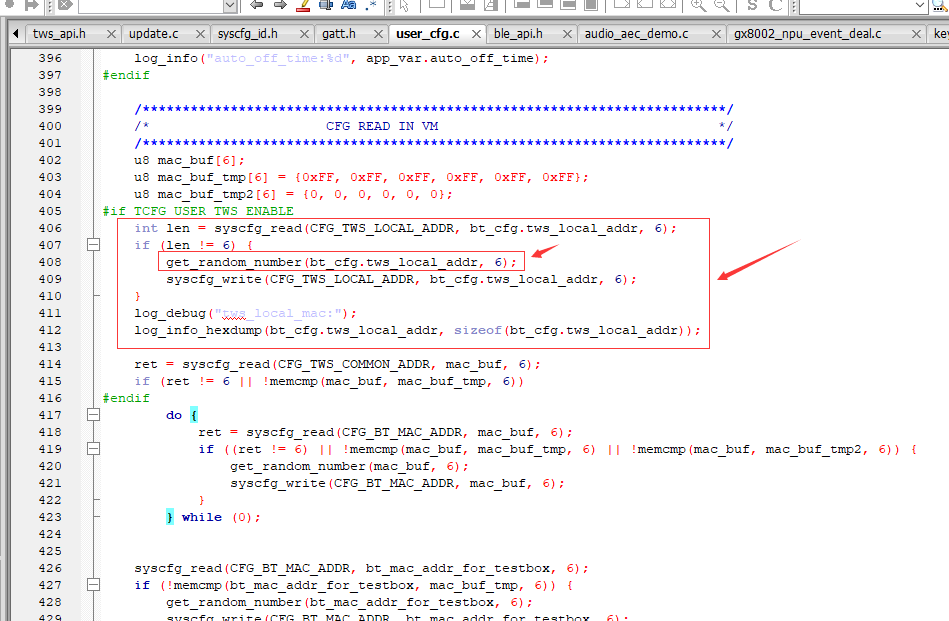Toggle the match case Aa icon
This screenshot has height=621, width=949.
coord(349,5)
